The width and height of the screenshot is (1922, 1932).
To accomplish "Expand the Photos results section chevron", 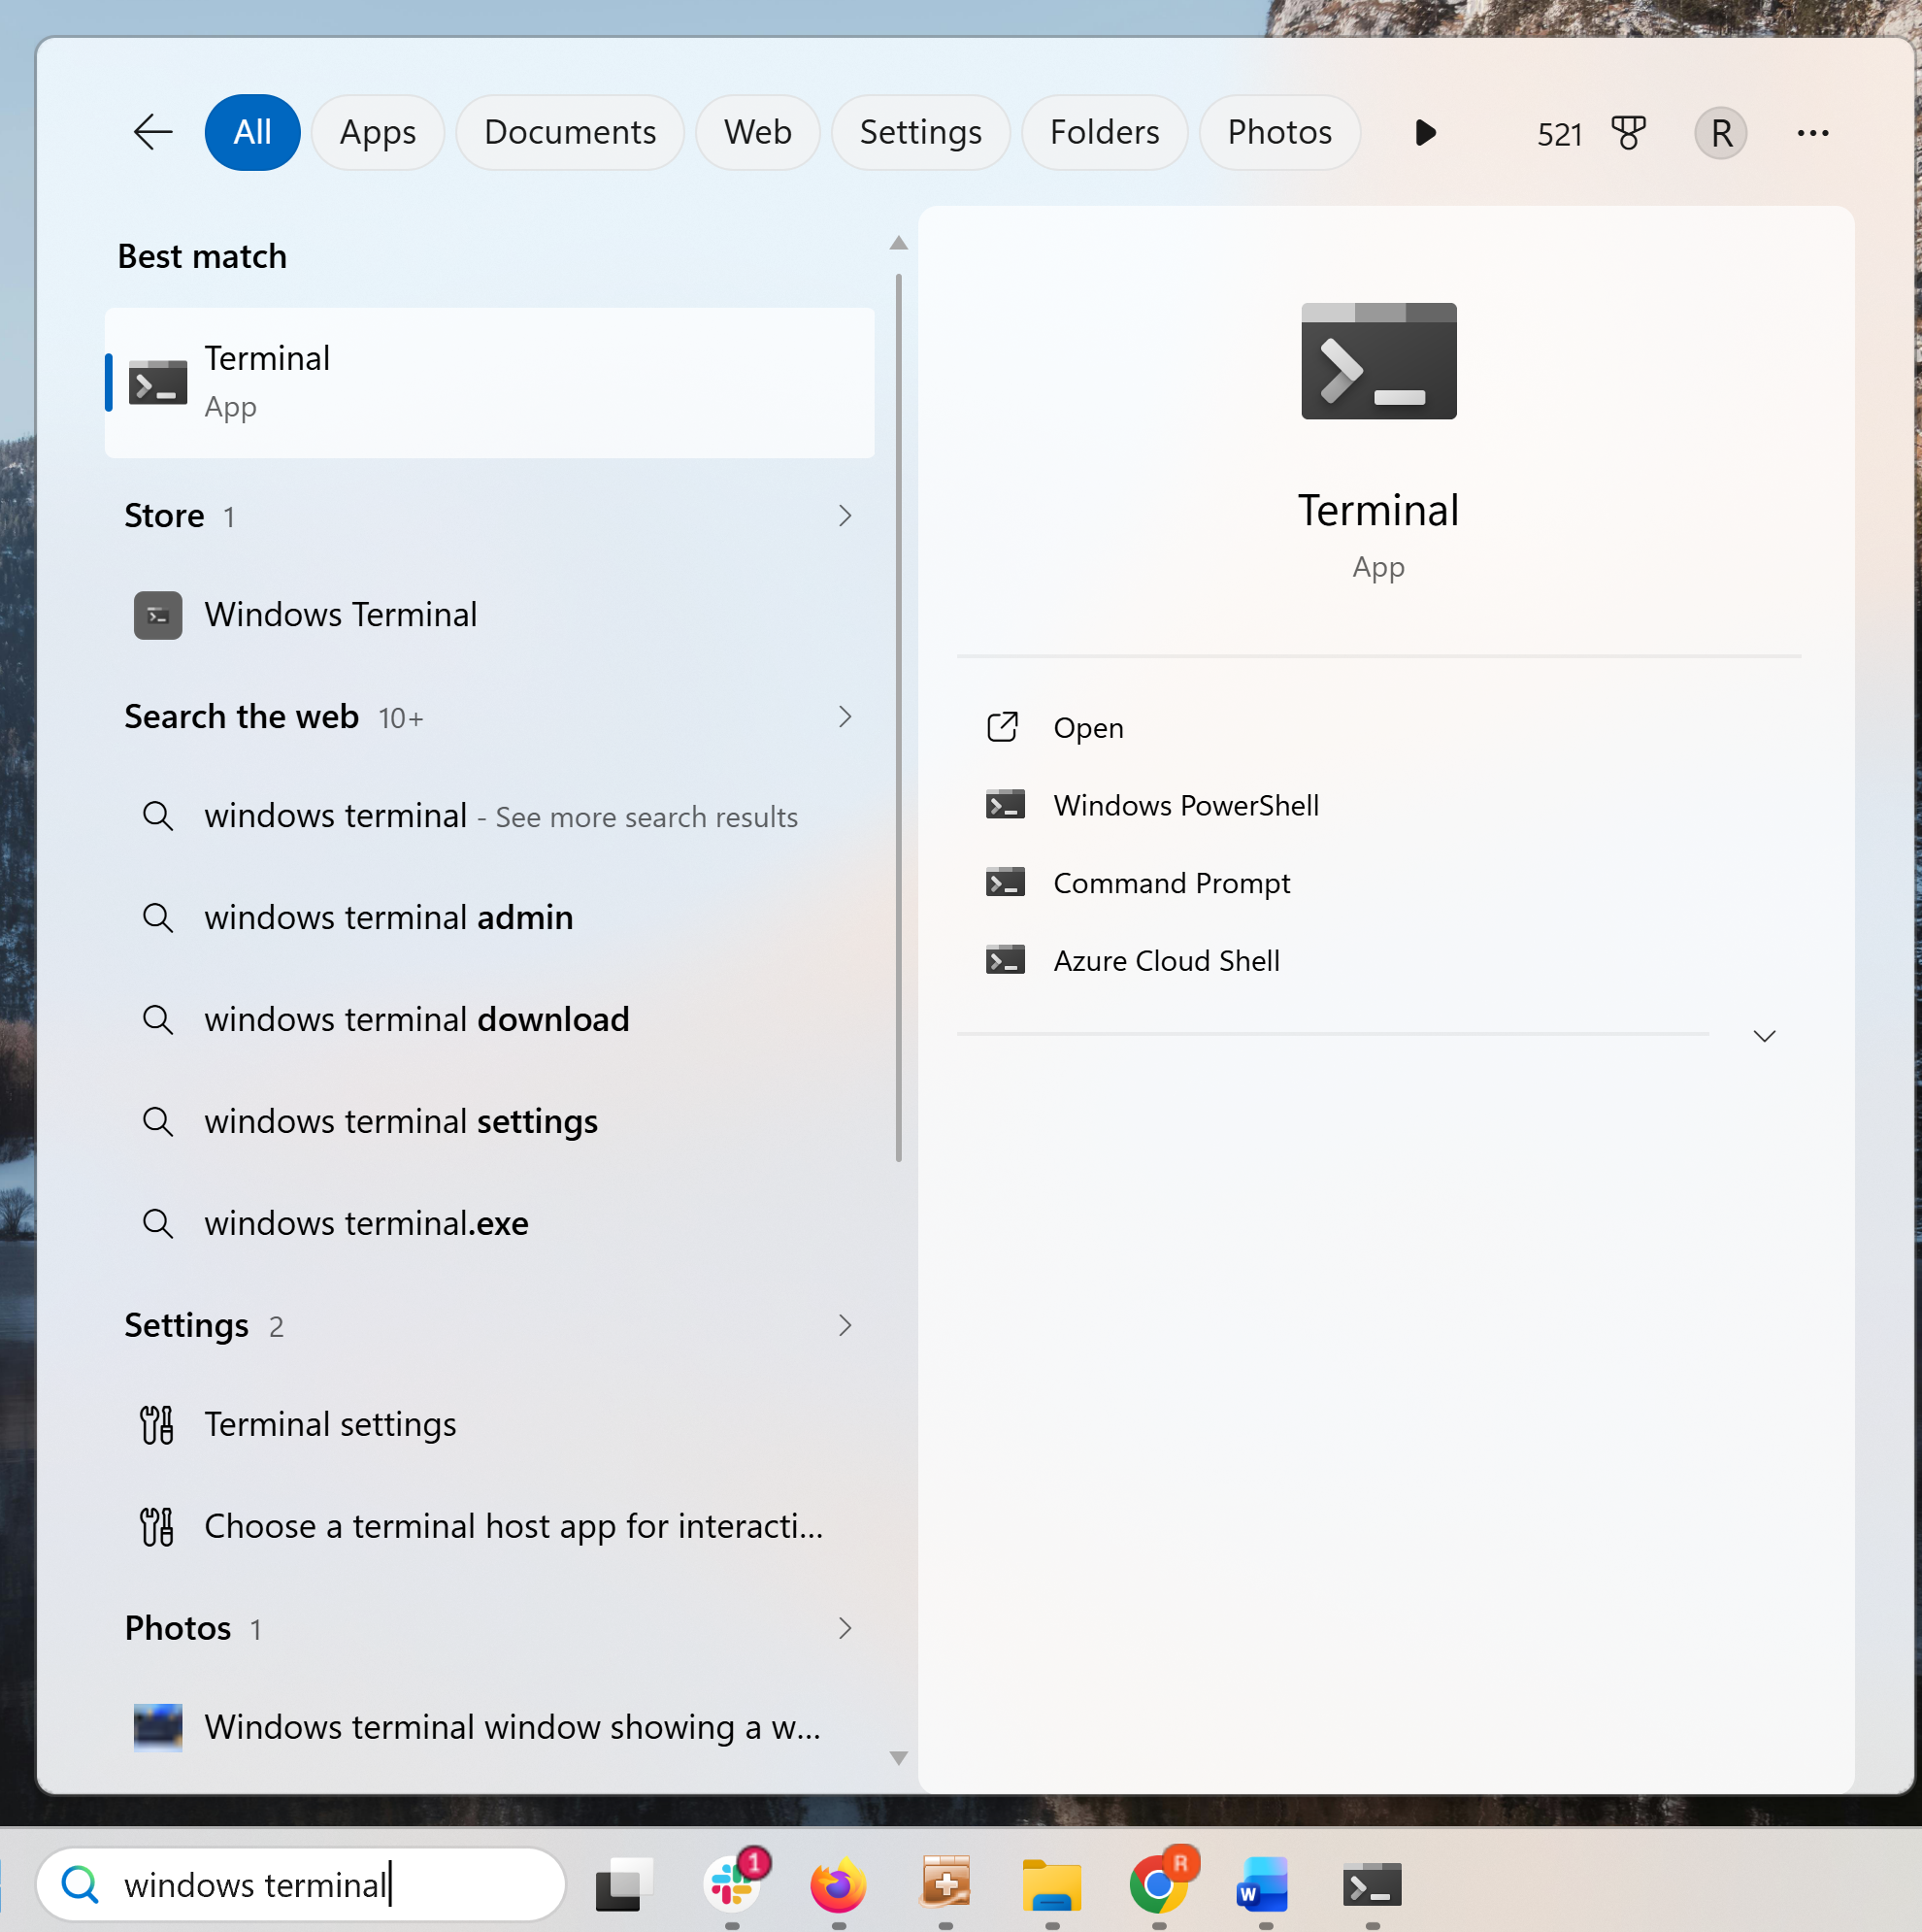I will pyautogui.click(x=845, y=1628).
